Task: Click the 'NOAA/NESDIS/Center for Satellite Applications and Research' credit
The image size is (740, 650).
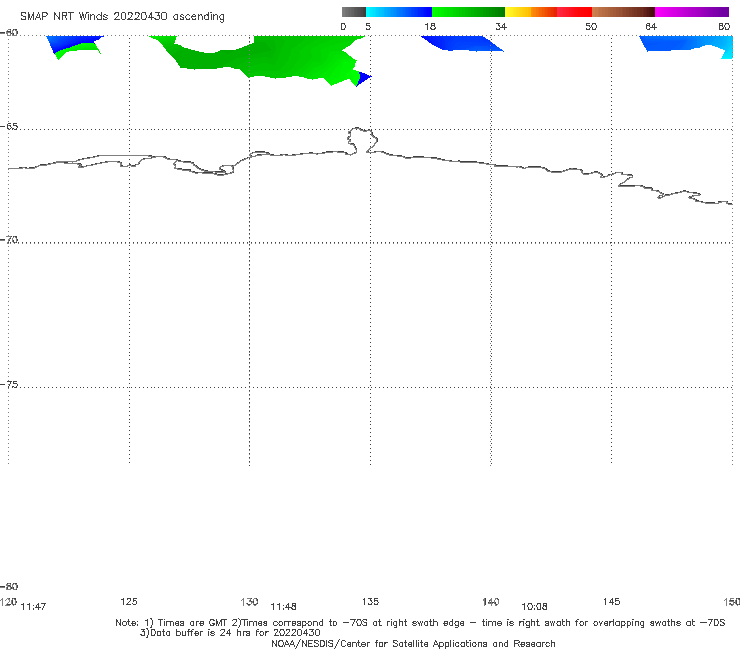Action: (x=413, y=643)
